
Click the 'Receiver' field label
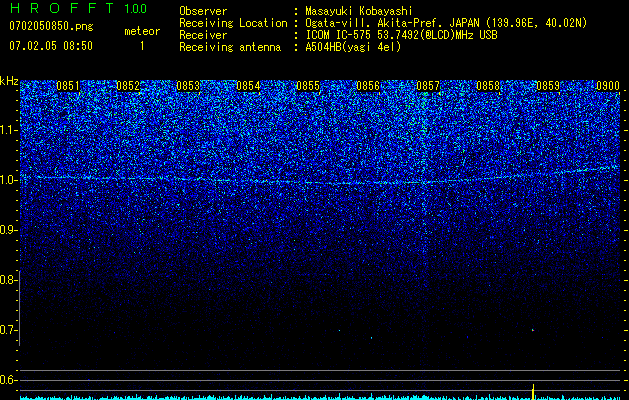pyautogui.click(x=203, y=35)
